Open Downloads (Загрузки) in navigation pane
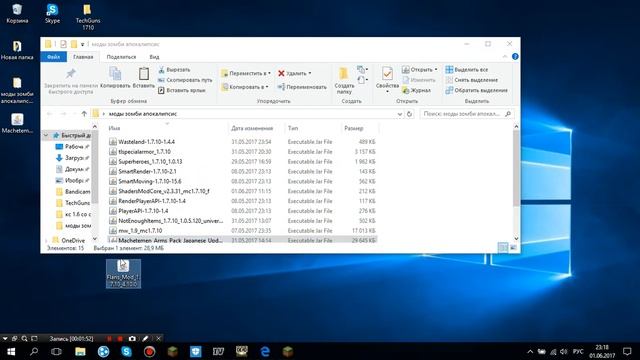The height and width of the screenshot is (360, 640). pyautogui.click(x=73, y=158)
